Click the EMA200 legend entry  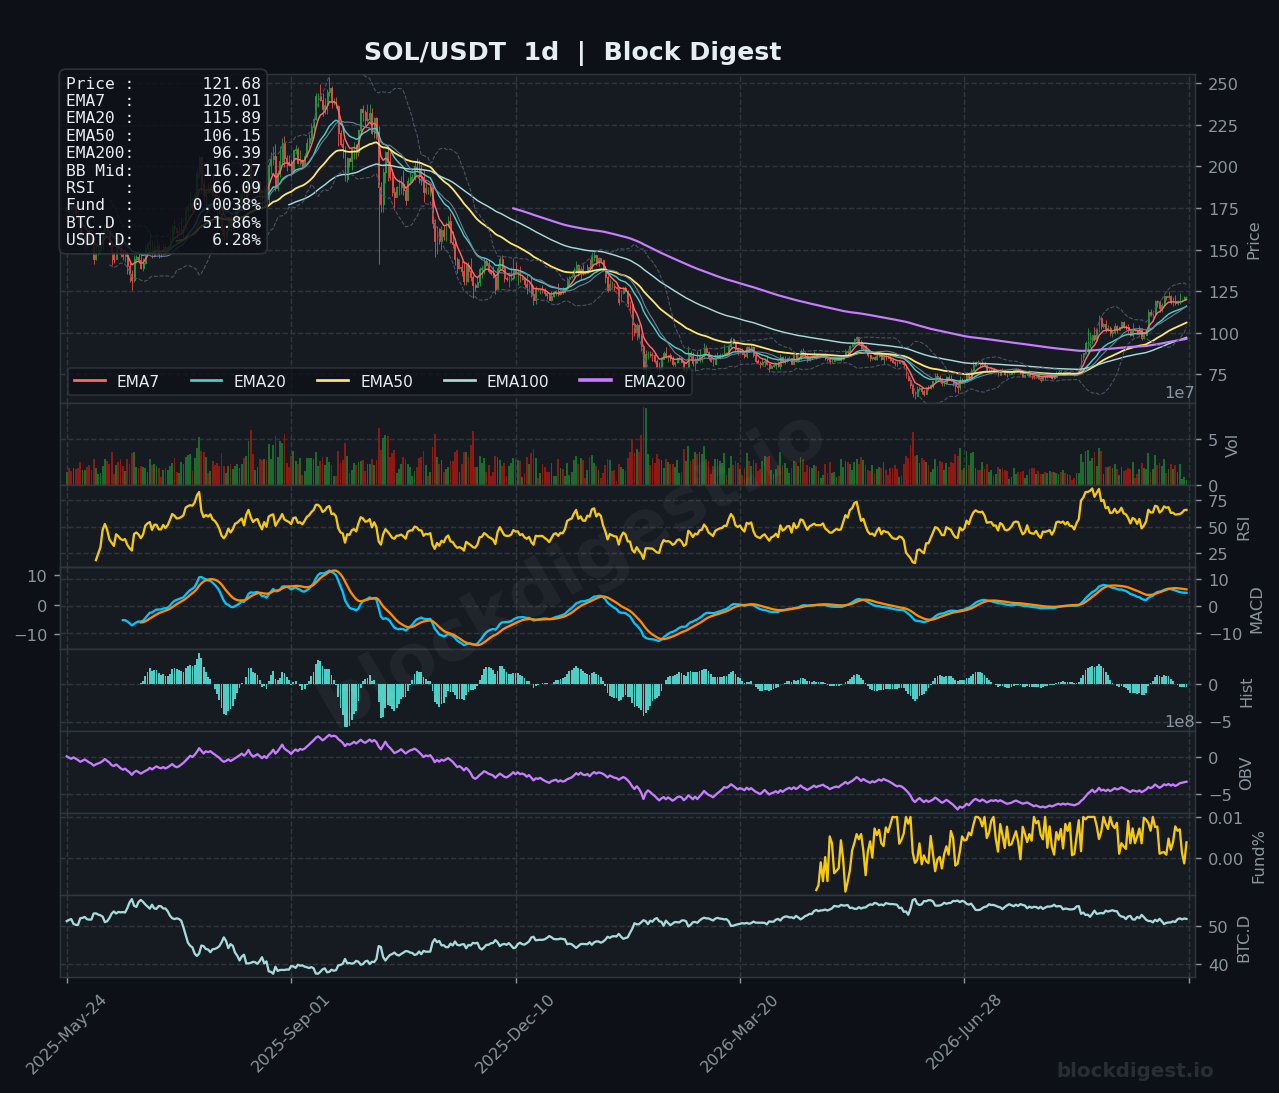632,381
